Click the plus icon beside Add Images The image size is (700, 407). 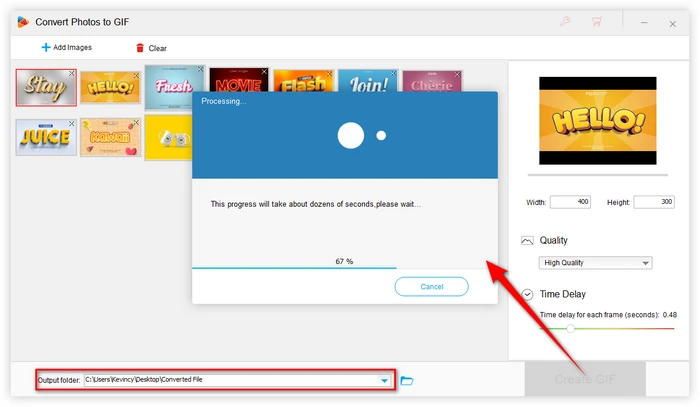46,47
